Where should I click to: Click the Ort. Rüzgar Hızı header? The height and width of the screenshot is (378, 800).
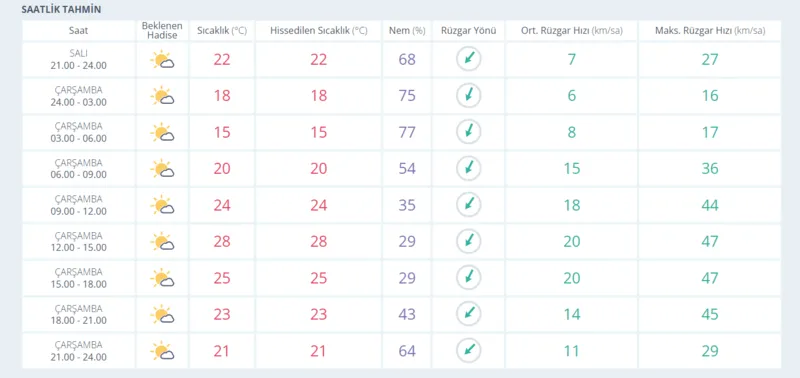pos(571,31)
